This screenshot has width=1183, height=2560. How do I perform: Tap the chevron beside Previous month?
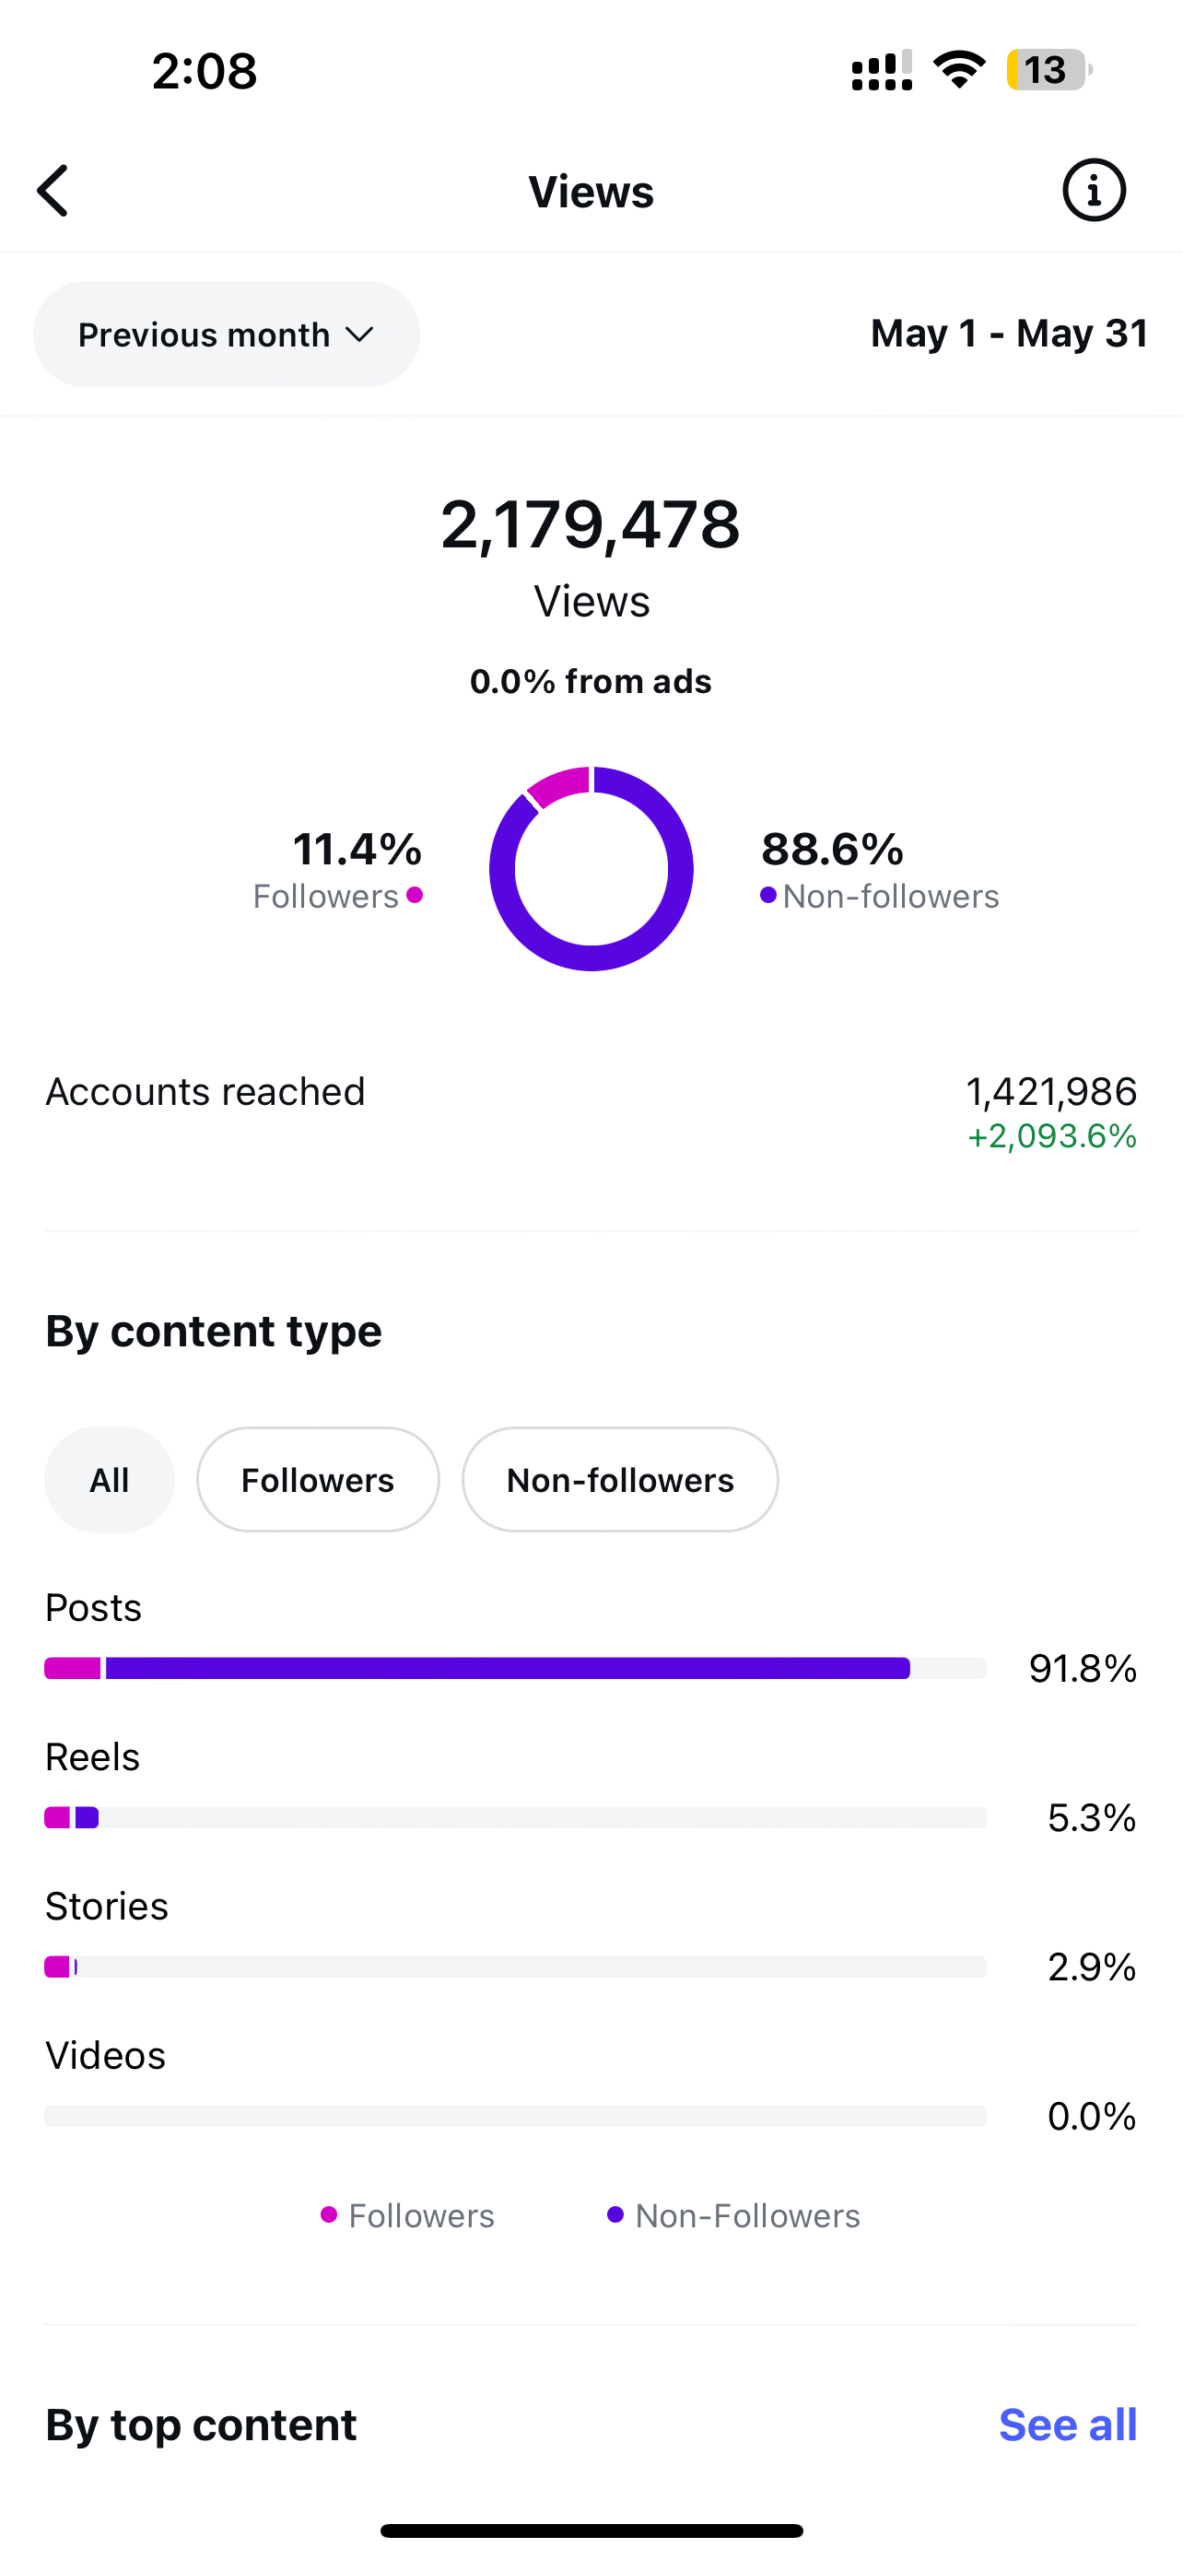coord(359,334)
